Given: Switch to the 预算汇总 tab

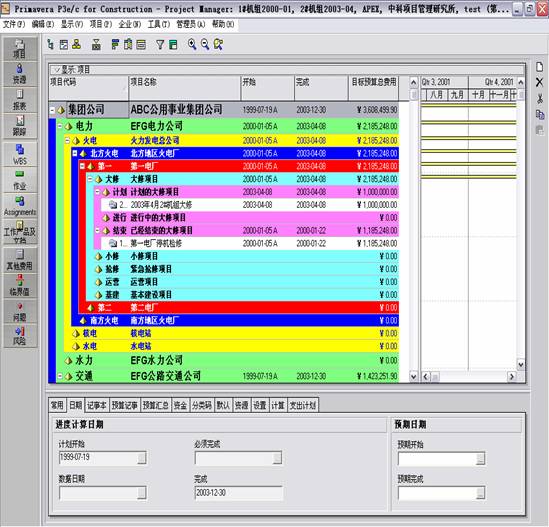Looking at the screenshot, I should (156, 405).
